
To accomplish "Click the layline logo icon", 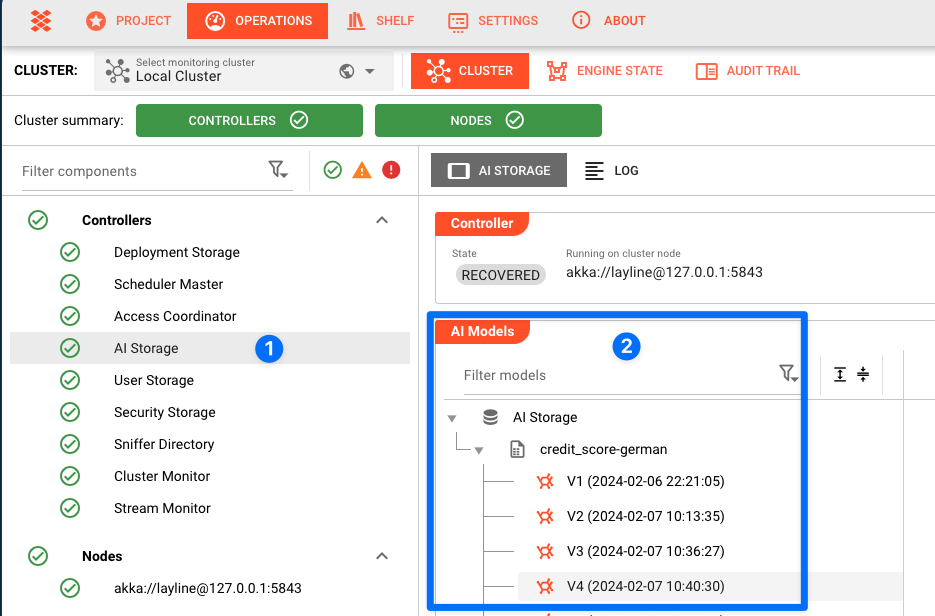I will (x=41, y=20).
